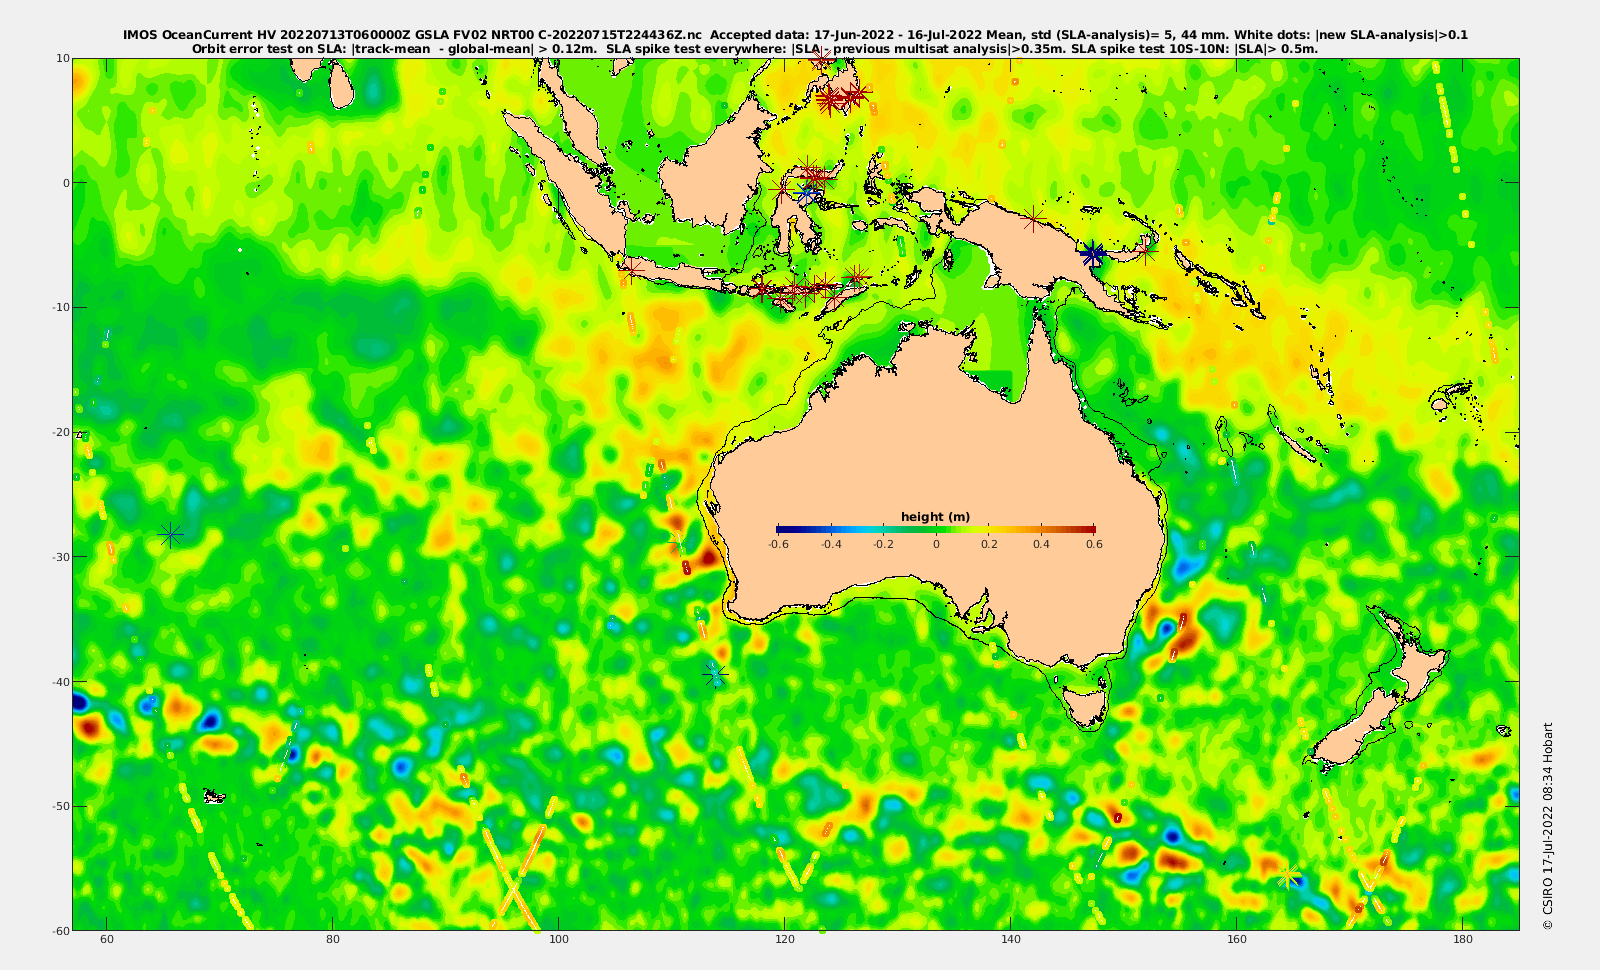Select the blue asterisk marker near Sulawesi
Screen dimensions: 1600x970
806,195
